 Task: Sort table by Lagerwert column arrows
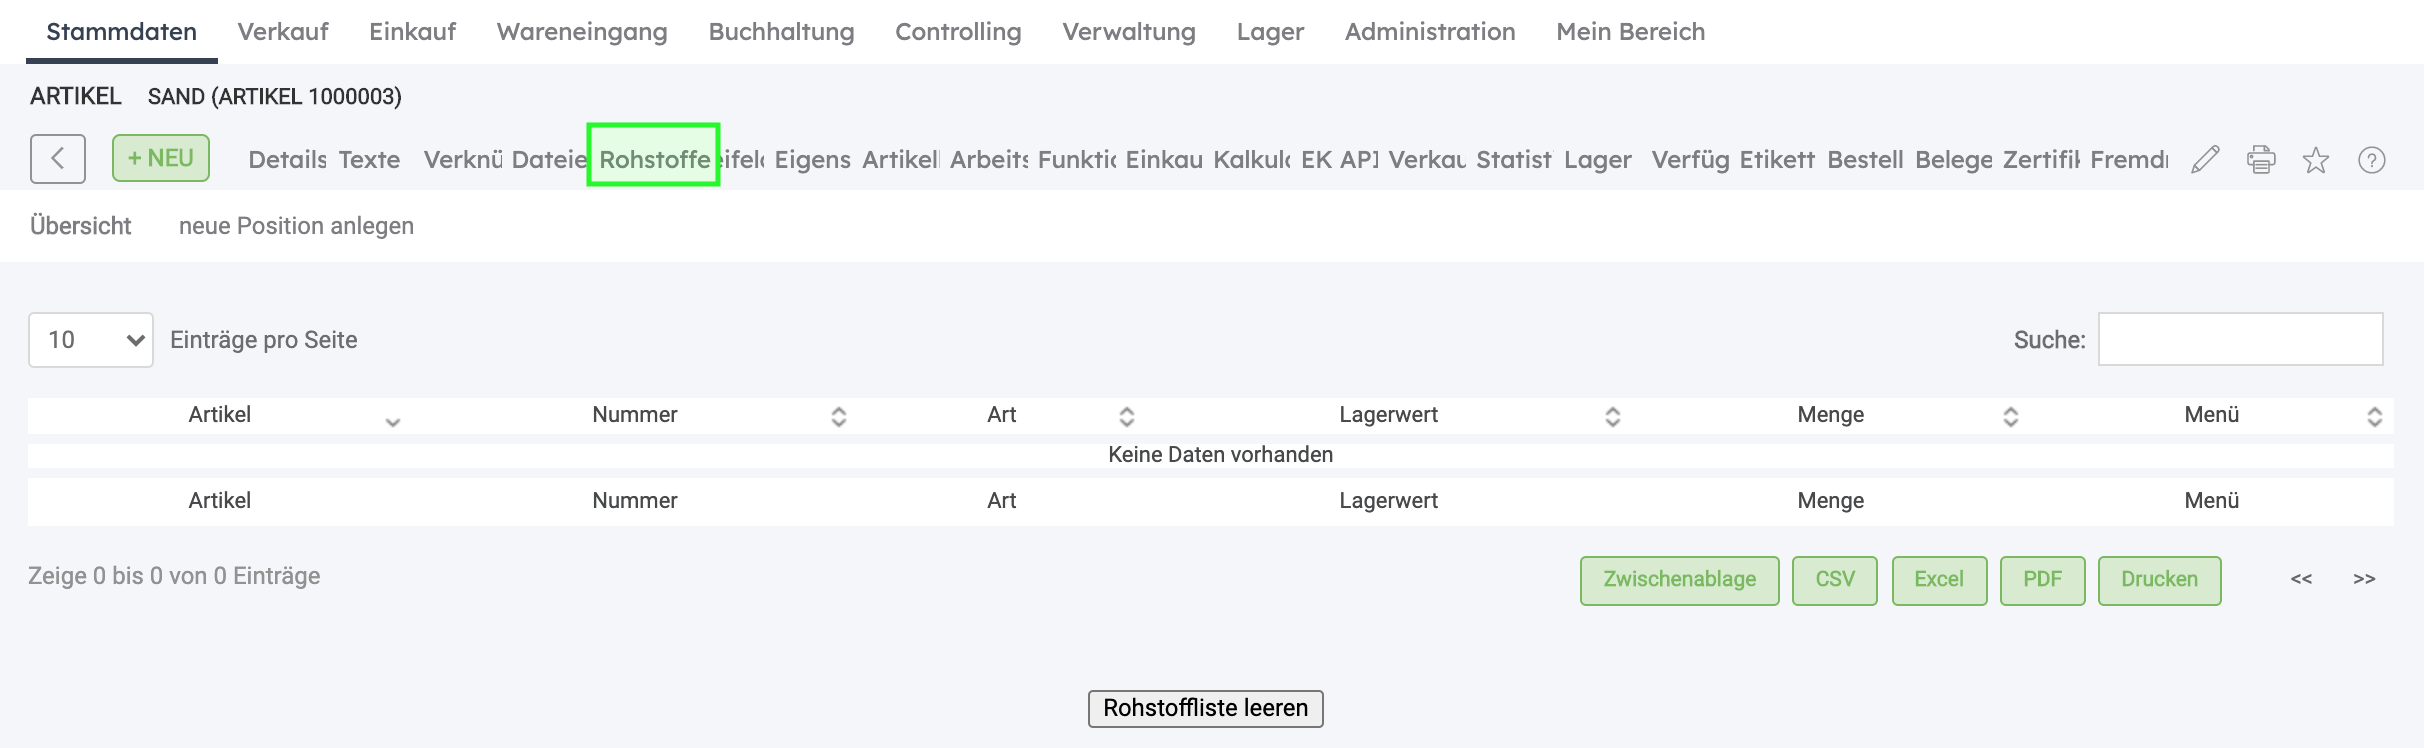point(1612,416)
